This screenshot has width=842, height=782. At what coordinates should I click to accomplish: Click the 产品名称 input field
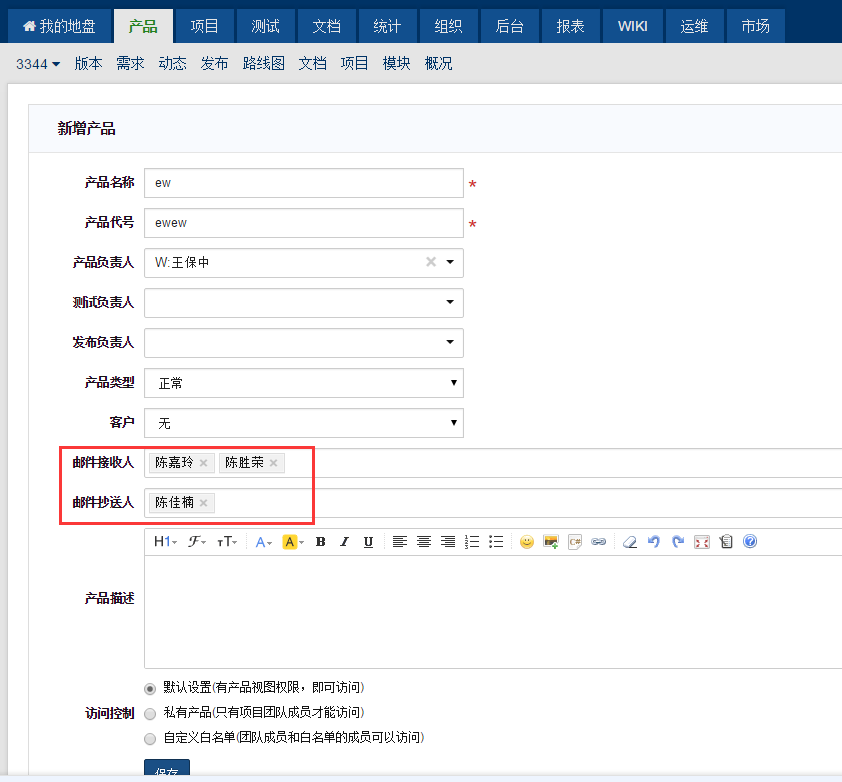(304, 183)
